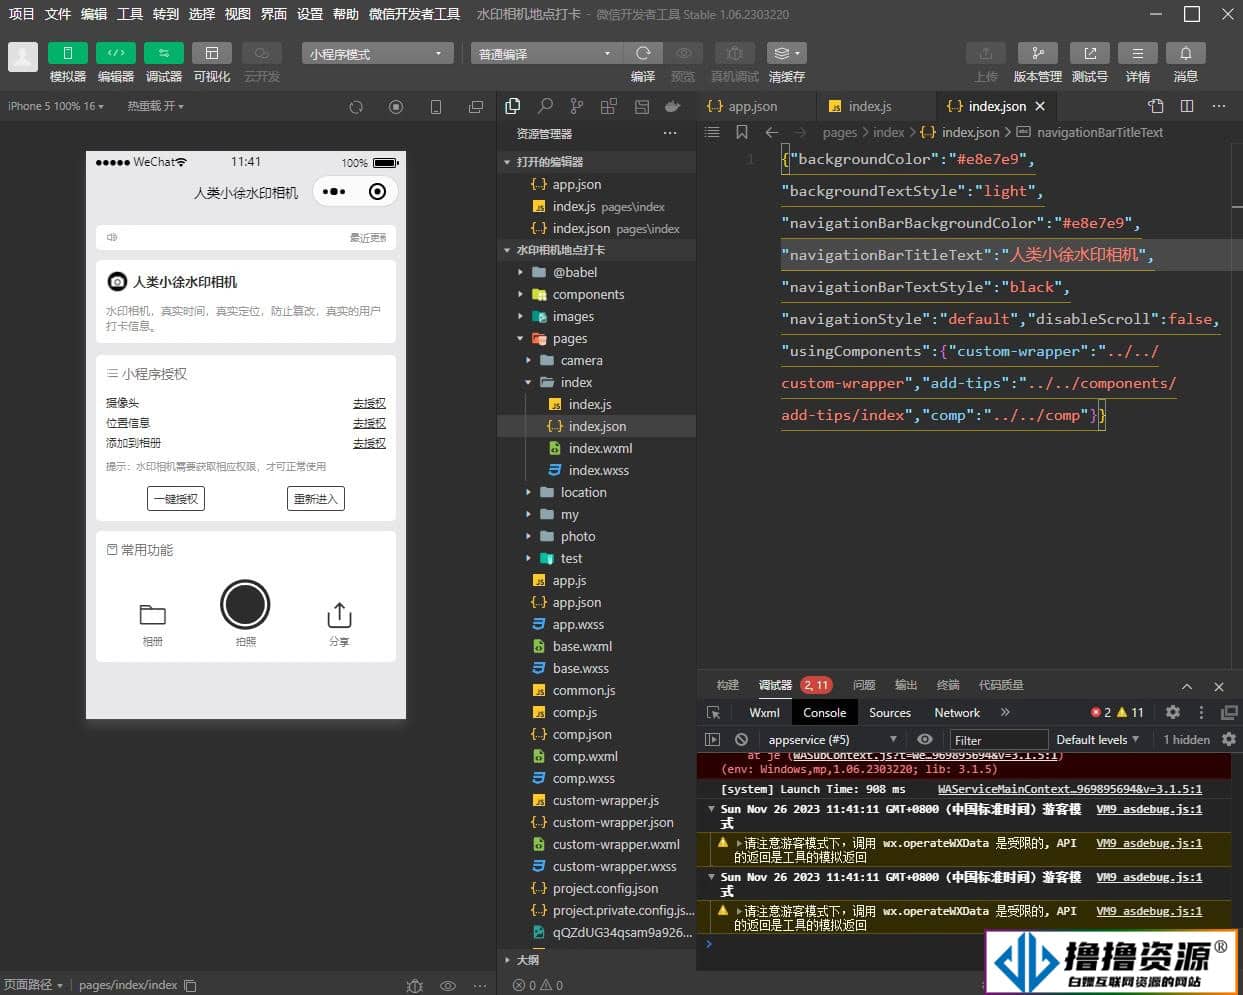This screenshot has height=995, width=1243.
Task: Switch to Sources debugger tab
Action: 890,712
